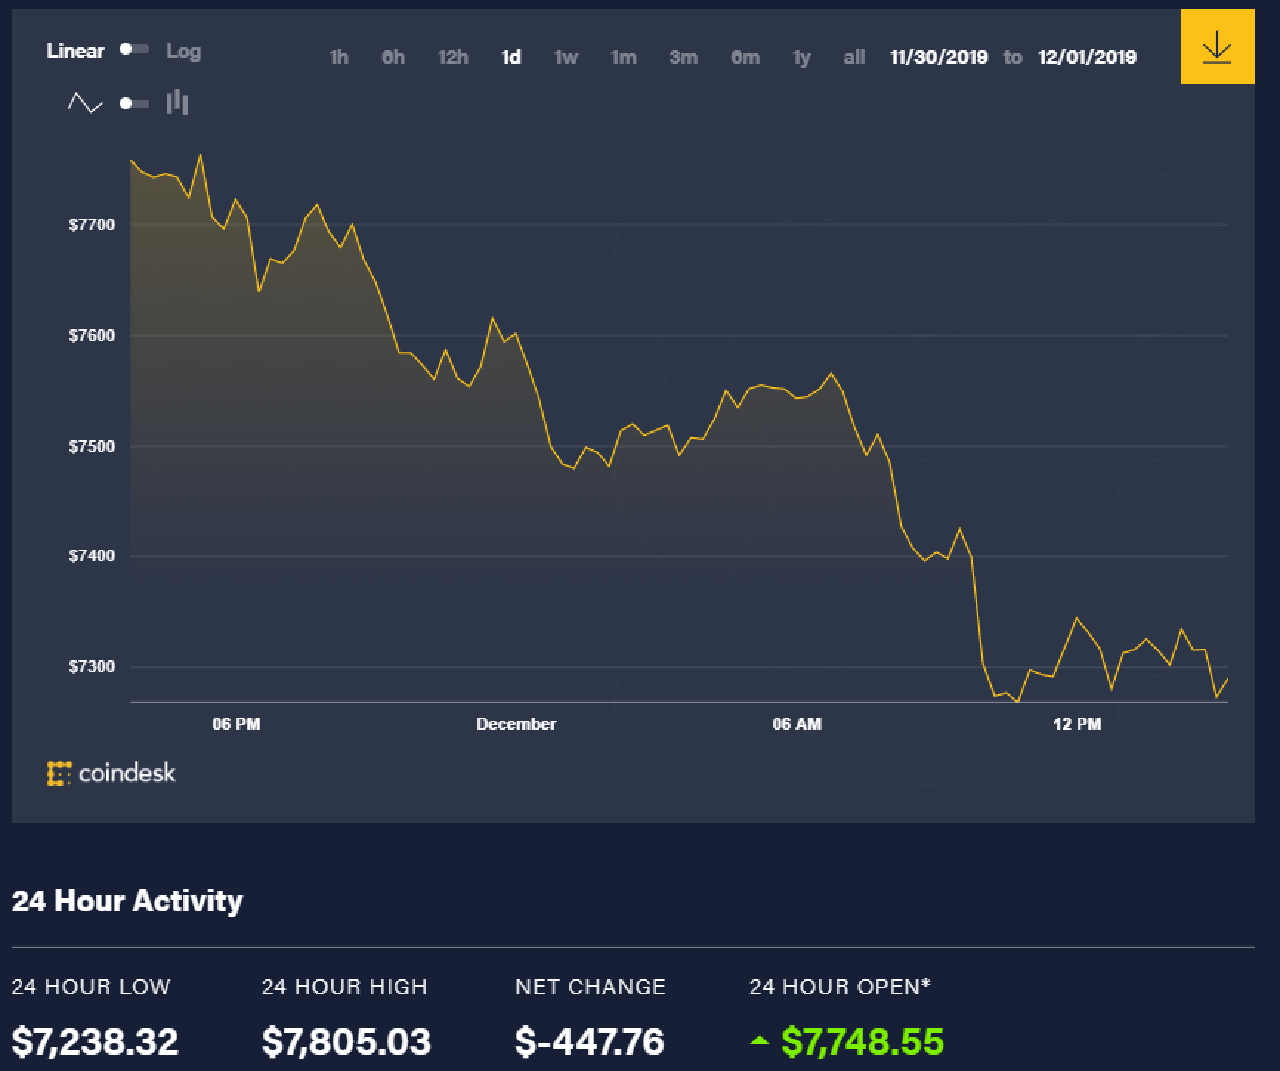Switch to the 6h time range
Image resolution: width=1280 pixels, height=1071 pixels.
click(x=393, y=57)
